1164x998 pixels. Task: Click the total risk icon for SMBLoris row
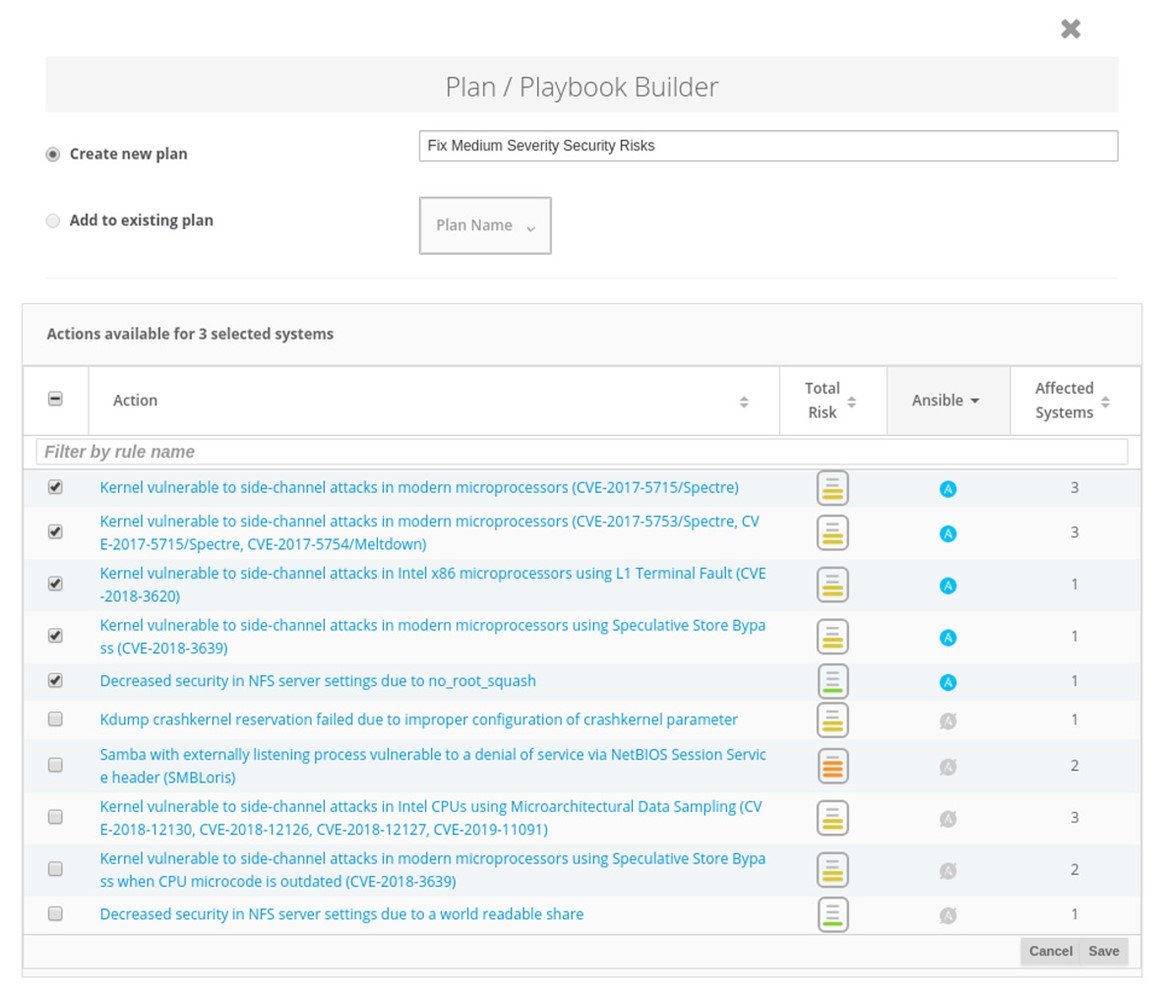coord(832,766)
